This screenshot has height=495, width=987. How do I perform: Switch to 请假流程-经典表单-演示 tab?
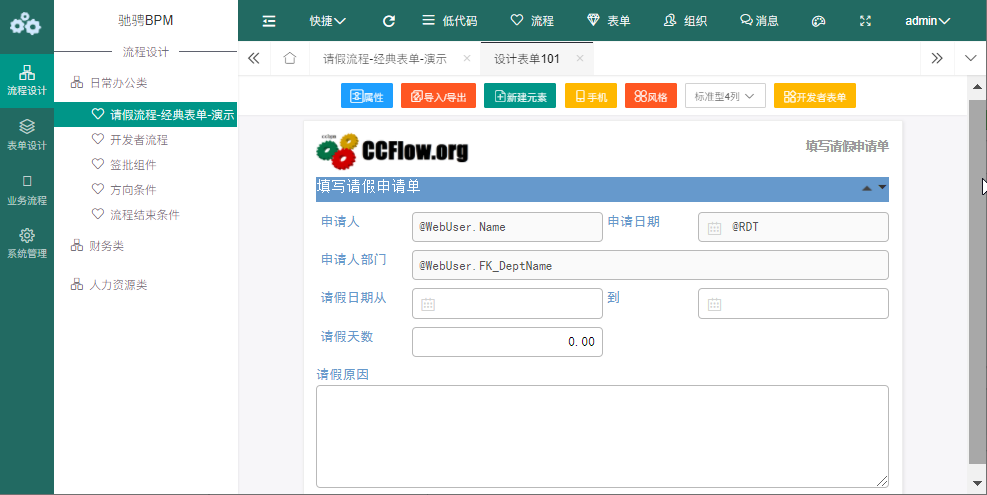tap(385, 59)
